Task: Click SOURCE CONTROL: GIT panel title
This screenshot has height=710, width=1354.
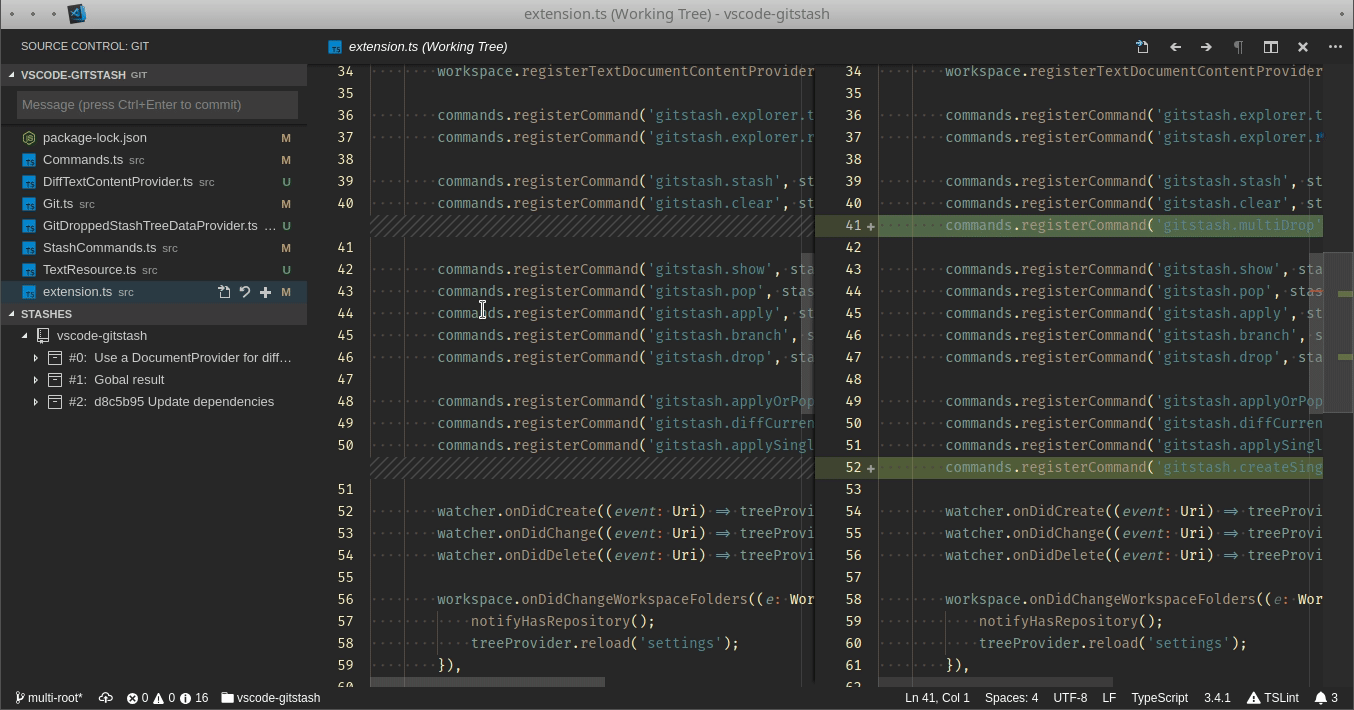Action: pyautogui.click(x=85, y=46)
